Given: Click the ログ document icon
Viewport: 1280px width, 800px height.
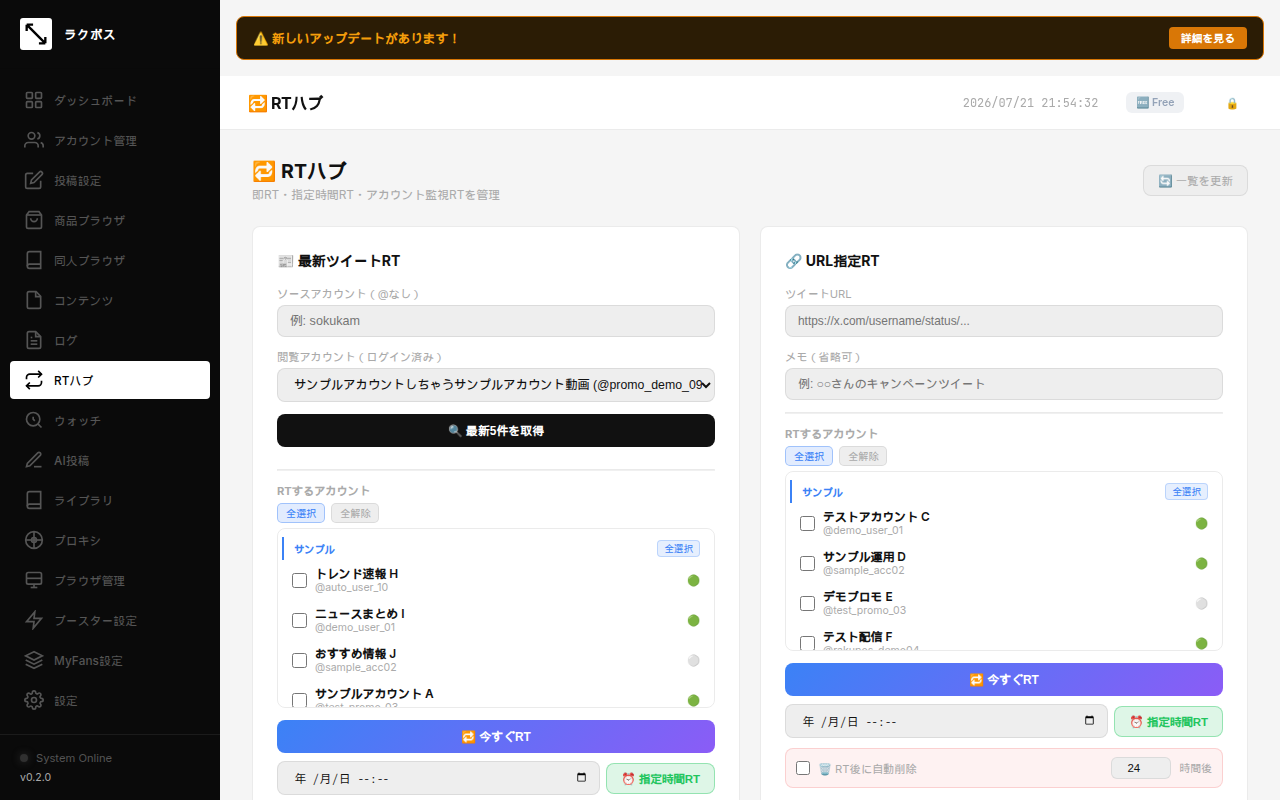Looking at the screenshot, I should 34,340.
